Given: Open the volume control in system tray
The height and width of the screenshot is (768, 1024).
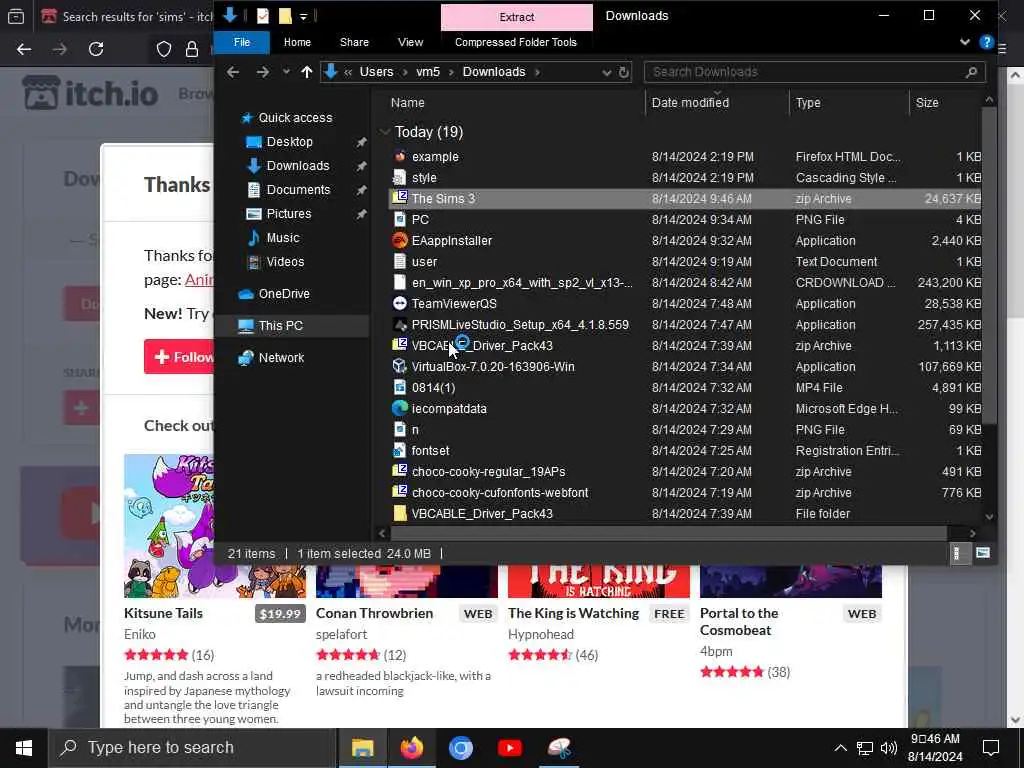Looking at the screenshot, I should click(x=888, y=748).
